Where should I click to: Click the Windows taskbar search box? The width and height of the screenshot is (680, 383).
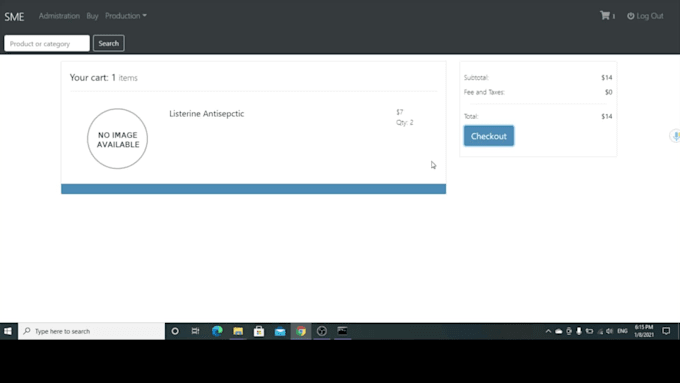92,331
